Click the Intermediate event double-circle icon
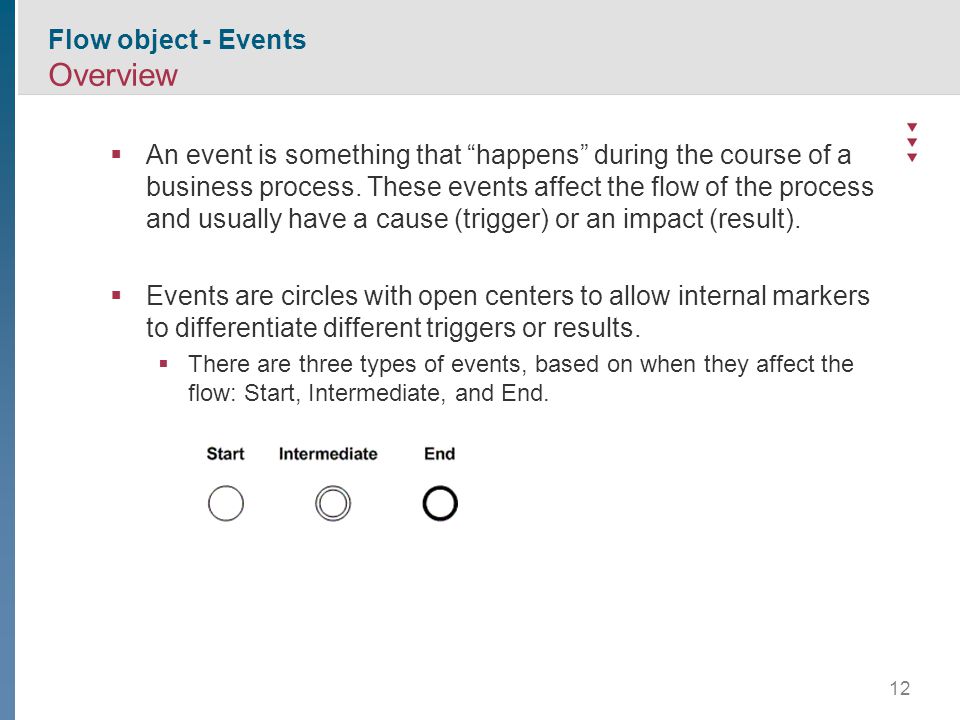 coord(333,503)
